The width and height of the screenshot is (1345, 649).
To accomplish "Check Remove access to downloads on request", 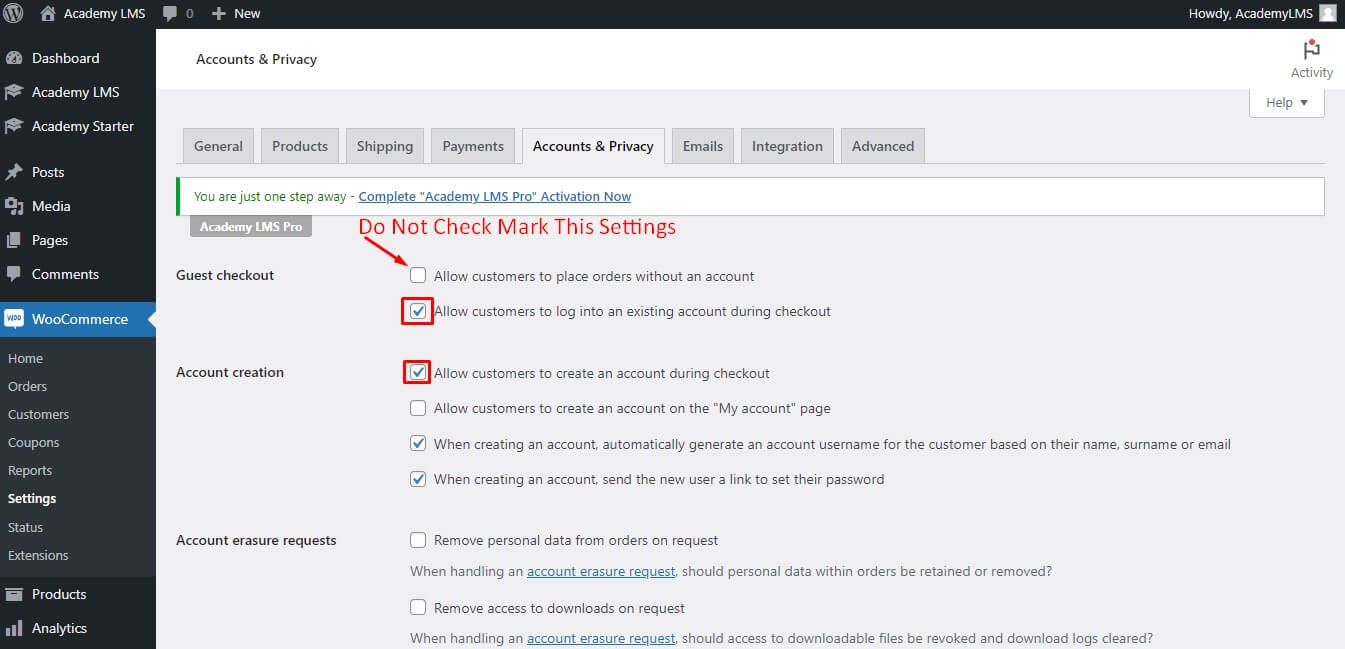I will pyautogui.click(x=418, y=608).
